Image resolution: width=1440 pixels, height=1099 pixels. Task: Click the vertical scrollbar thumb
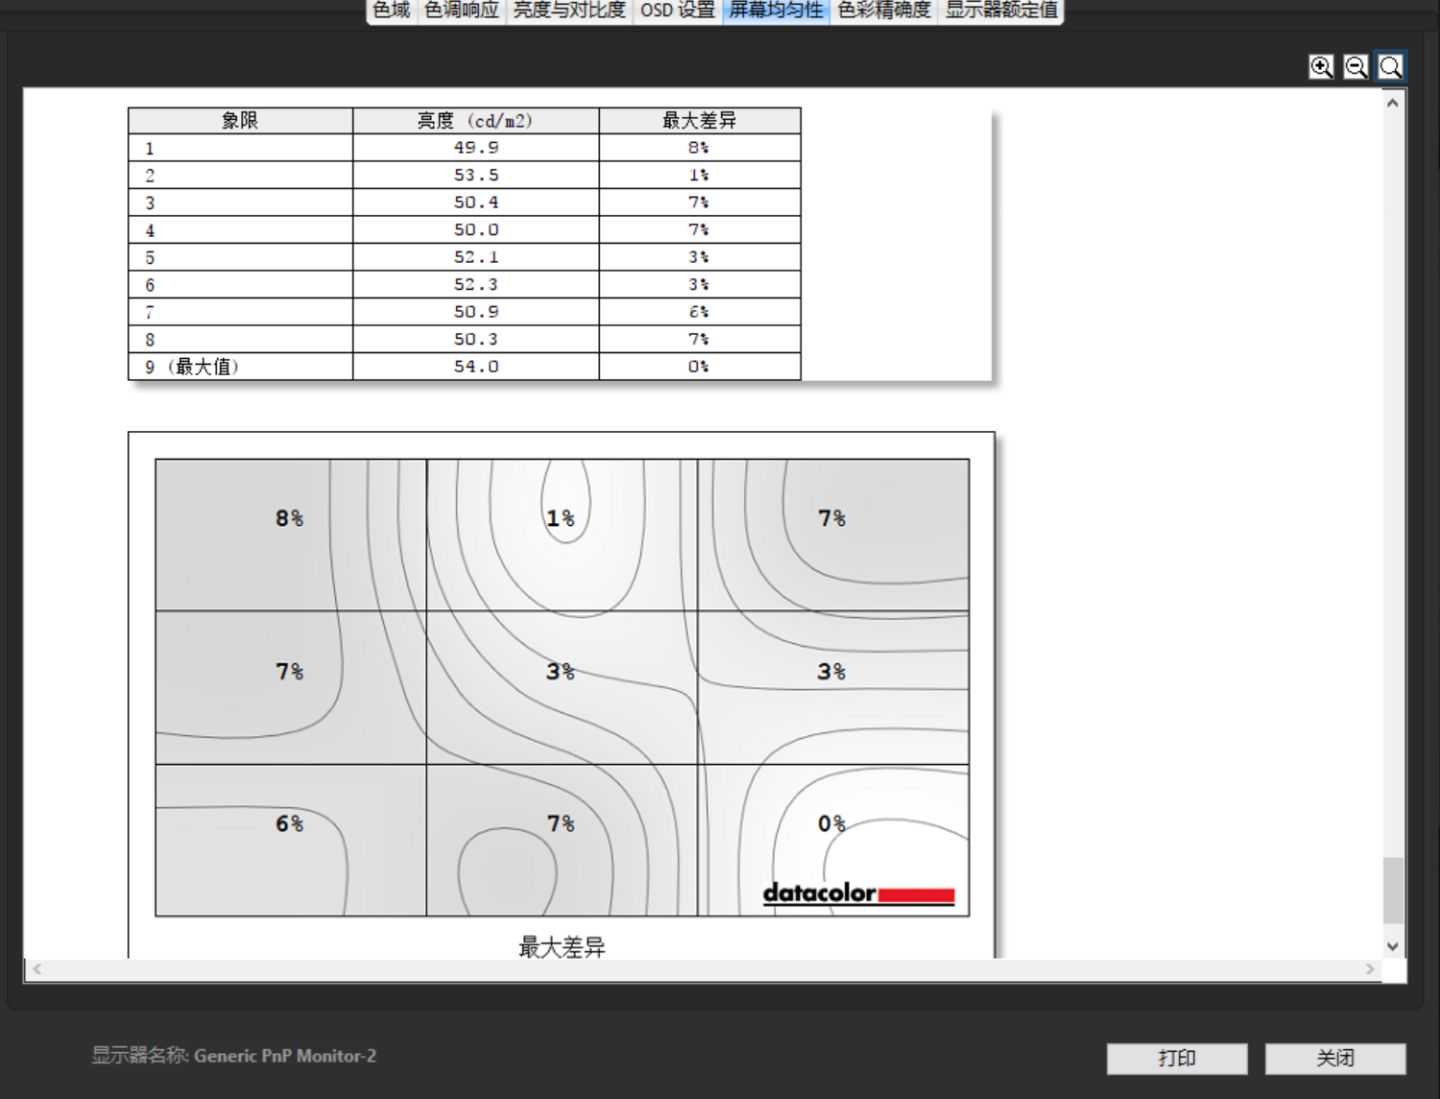pyautogui.click(x=1392, y=890)
